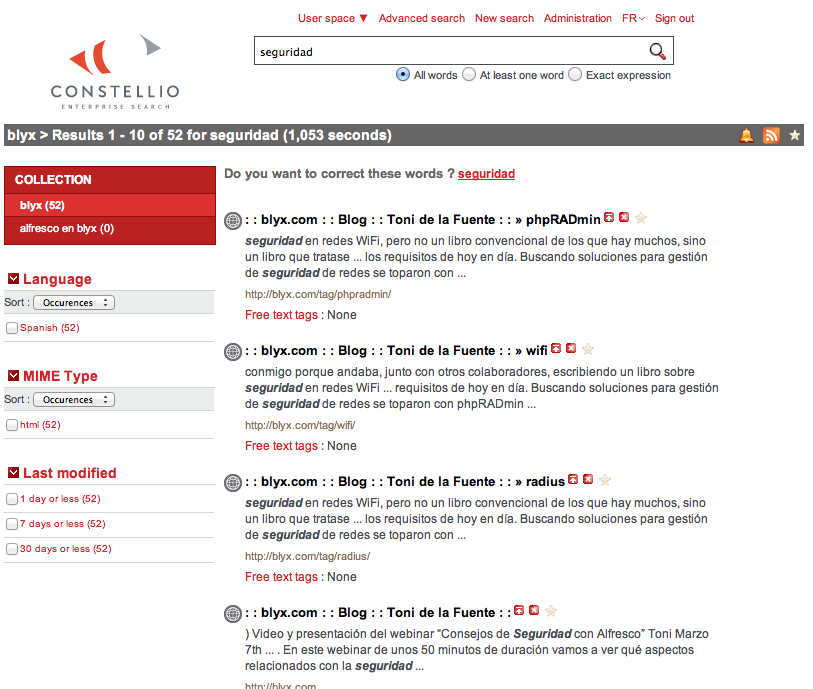Select At least one word option

click(469, 75)
